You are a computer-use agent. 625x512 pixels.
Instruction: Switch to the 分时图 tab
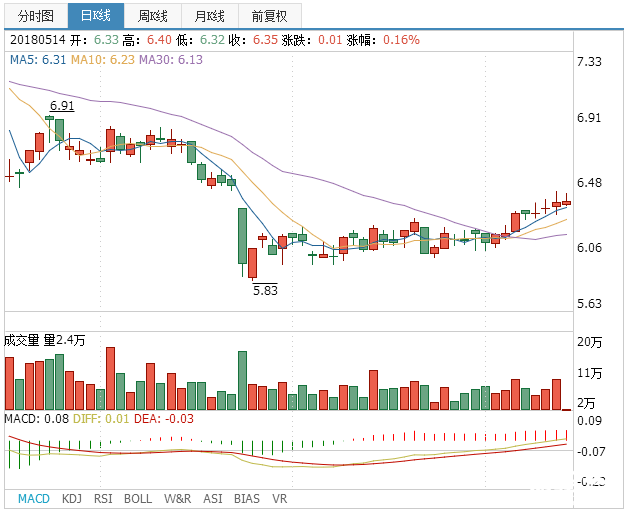click(36, 16)
